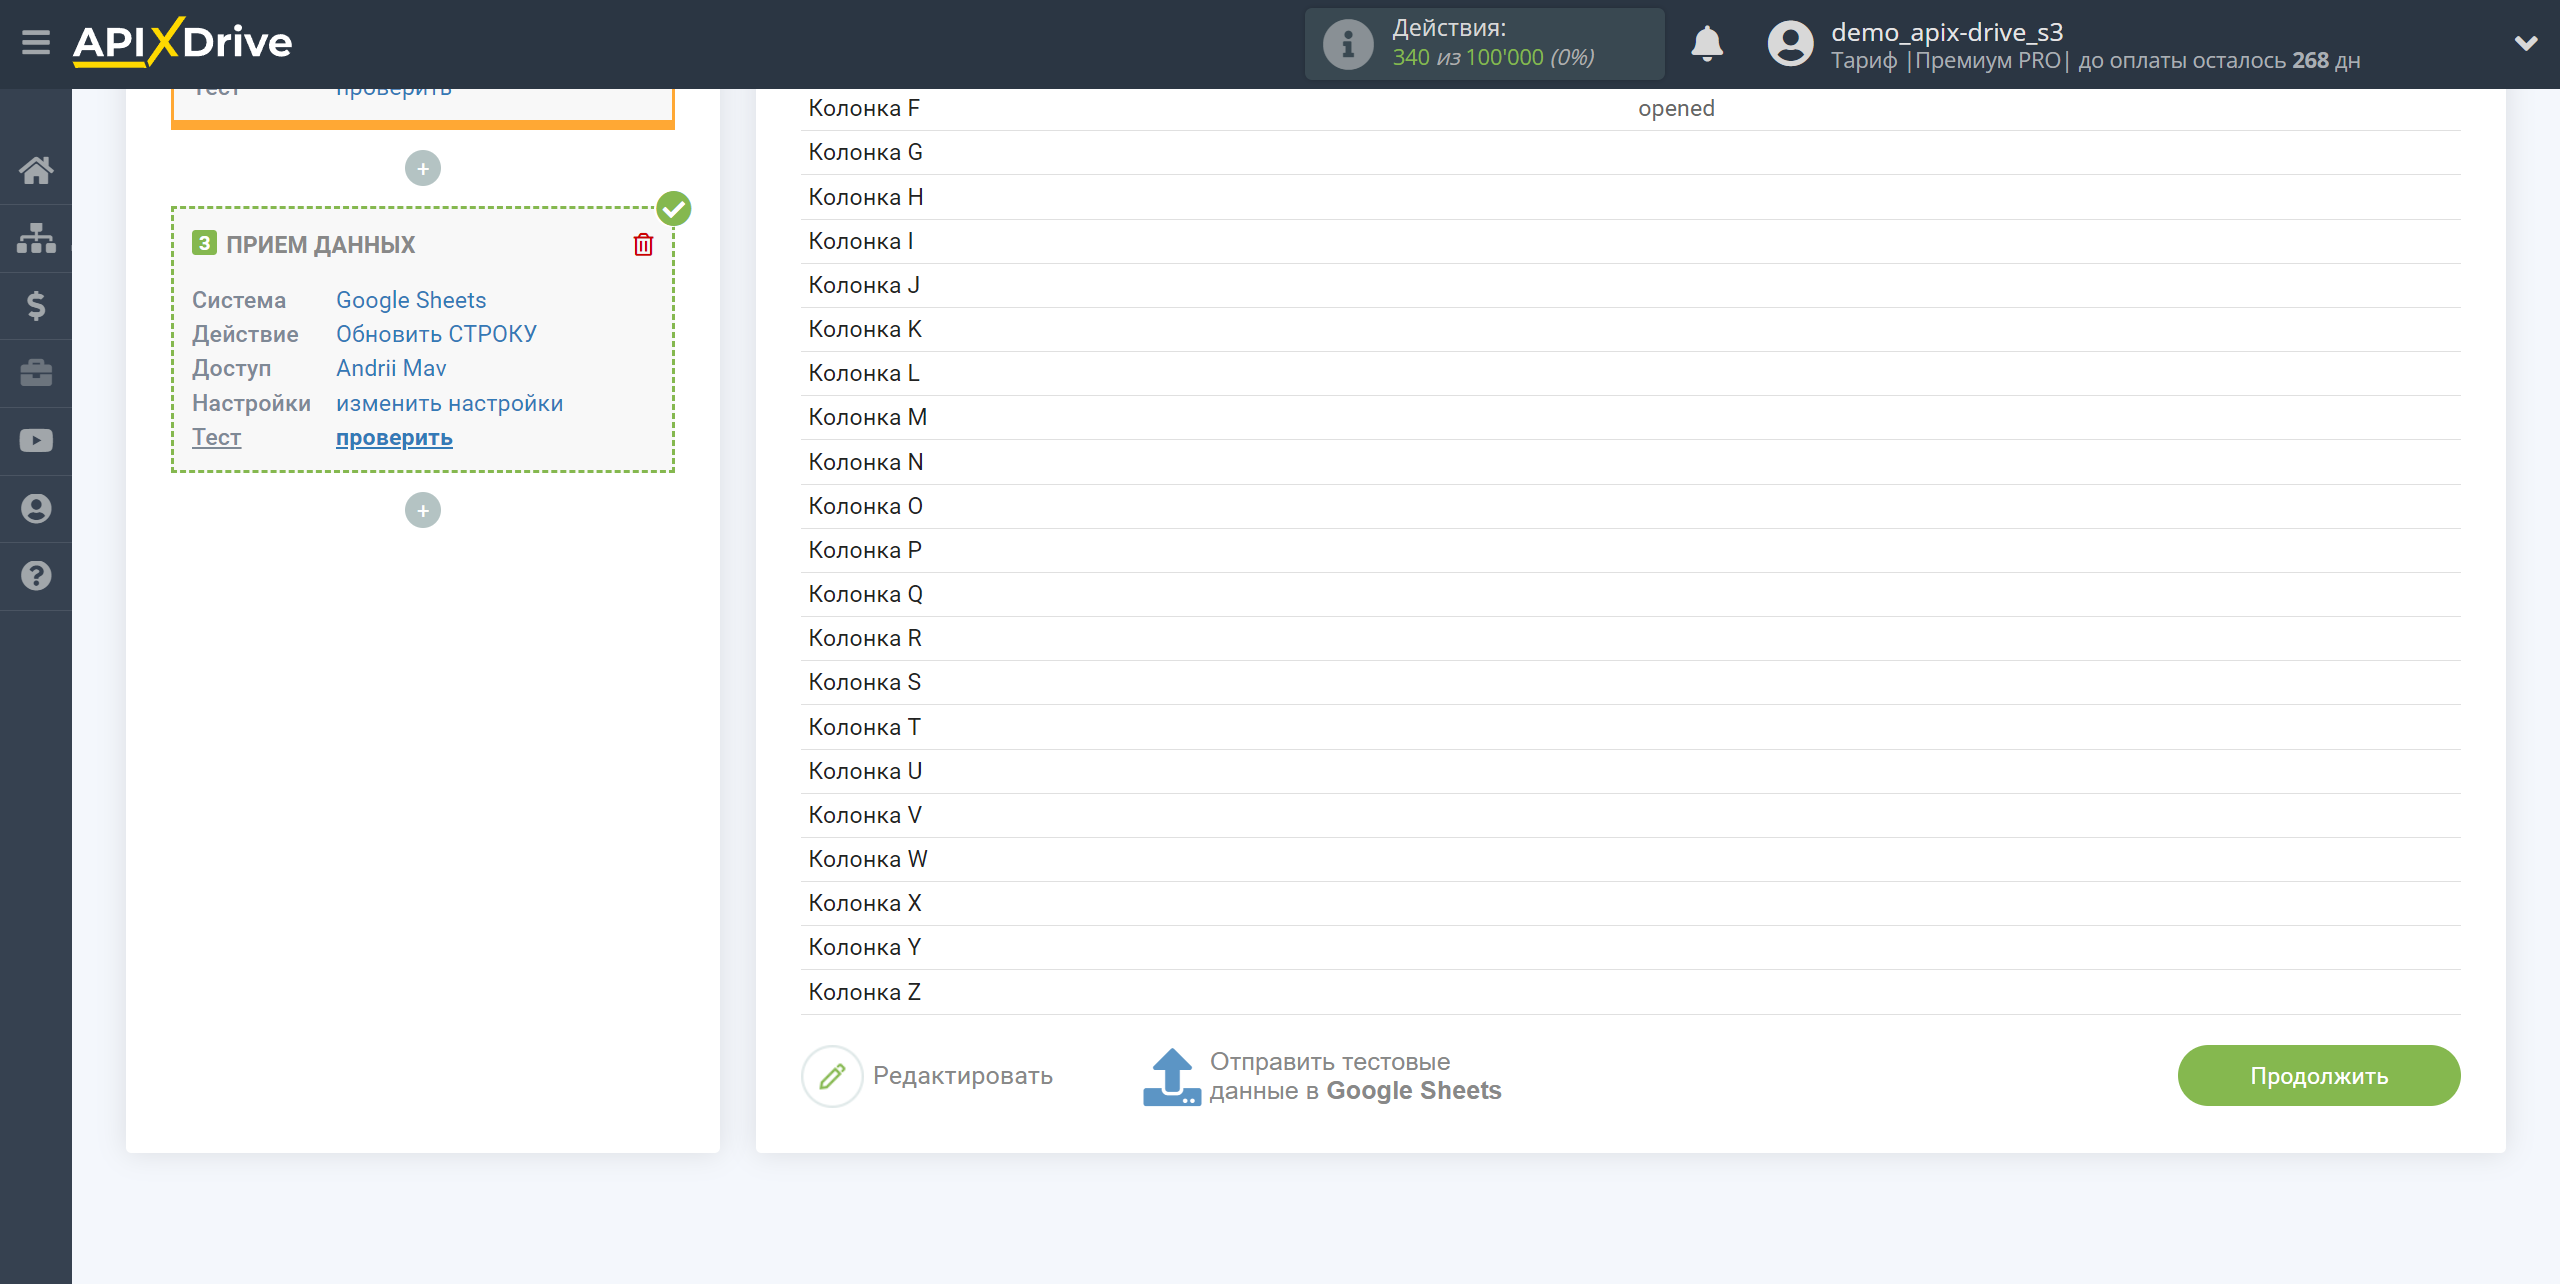Click the Продолжить button
This screenshot has width=2560, height=1284.
click(x=2319, y=1076)
